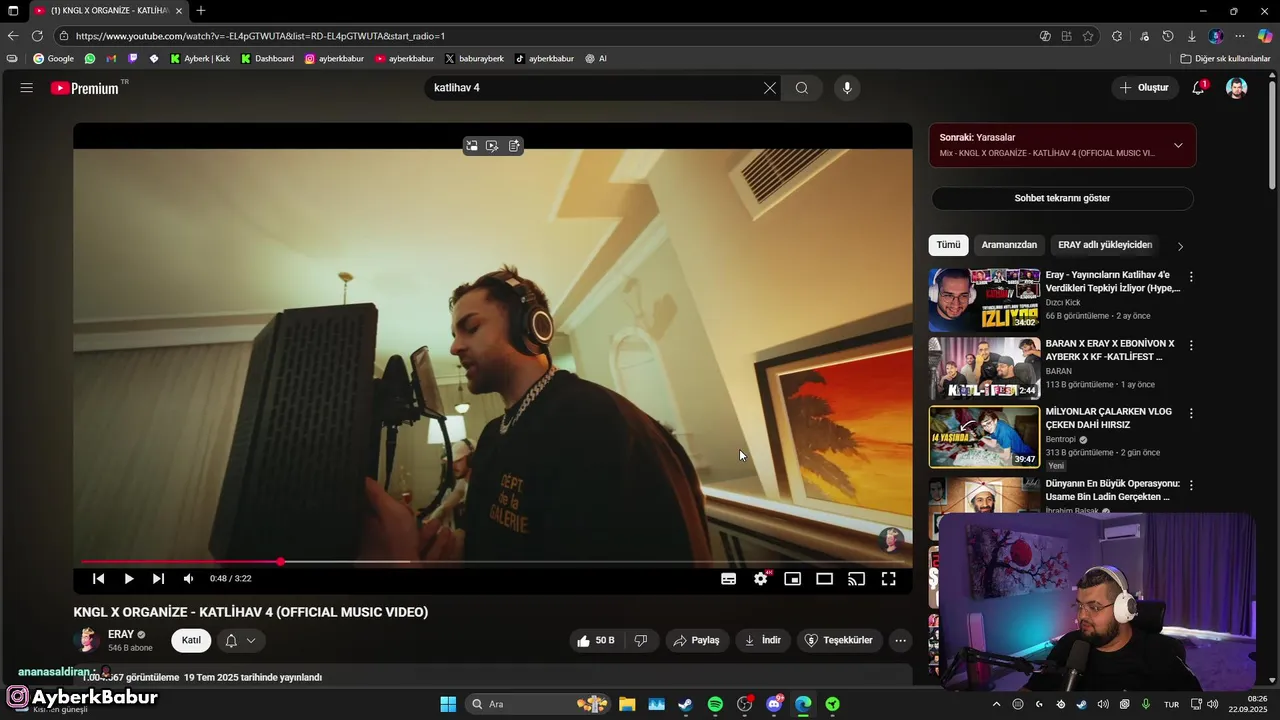Open Spotify from the Windows taskbar

click(715, 704)
